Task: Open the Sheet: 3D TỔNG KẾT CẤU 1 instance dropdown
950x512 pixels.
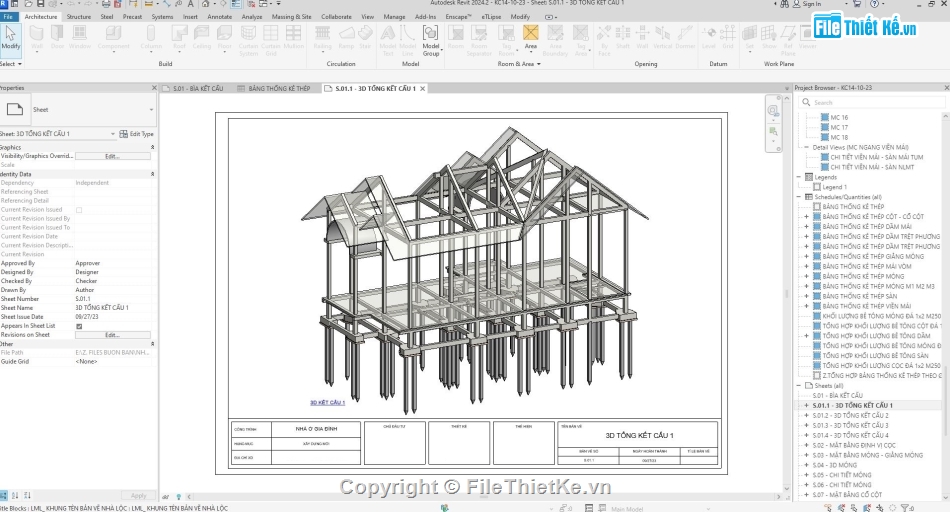Action: pos(113,134)
